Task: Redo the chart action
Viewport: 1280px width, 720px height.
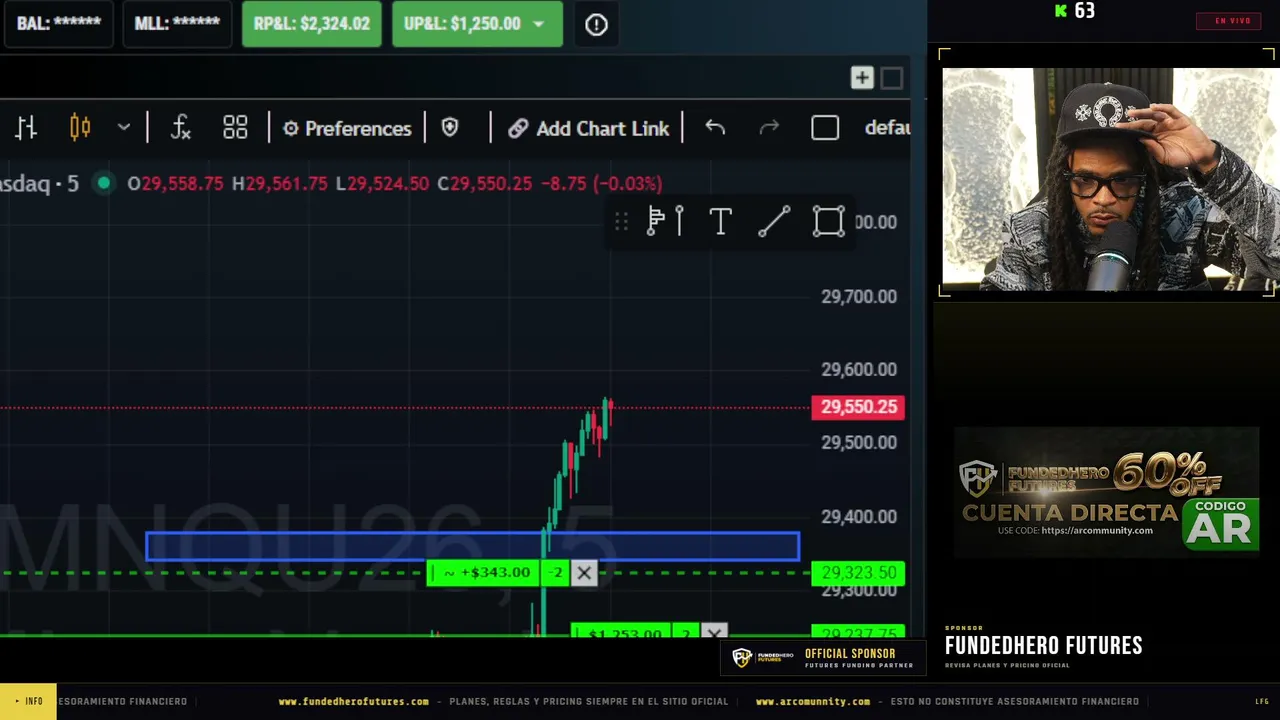Action: click(769, 128)
